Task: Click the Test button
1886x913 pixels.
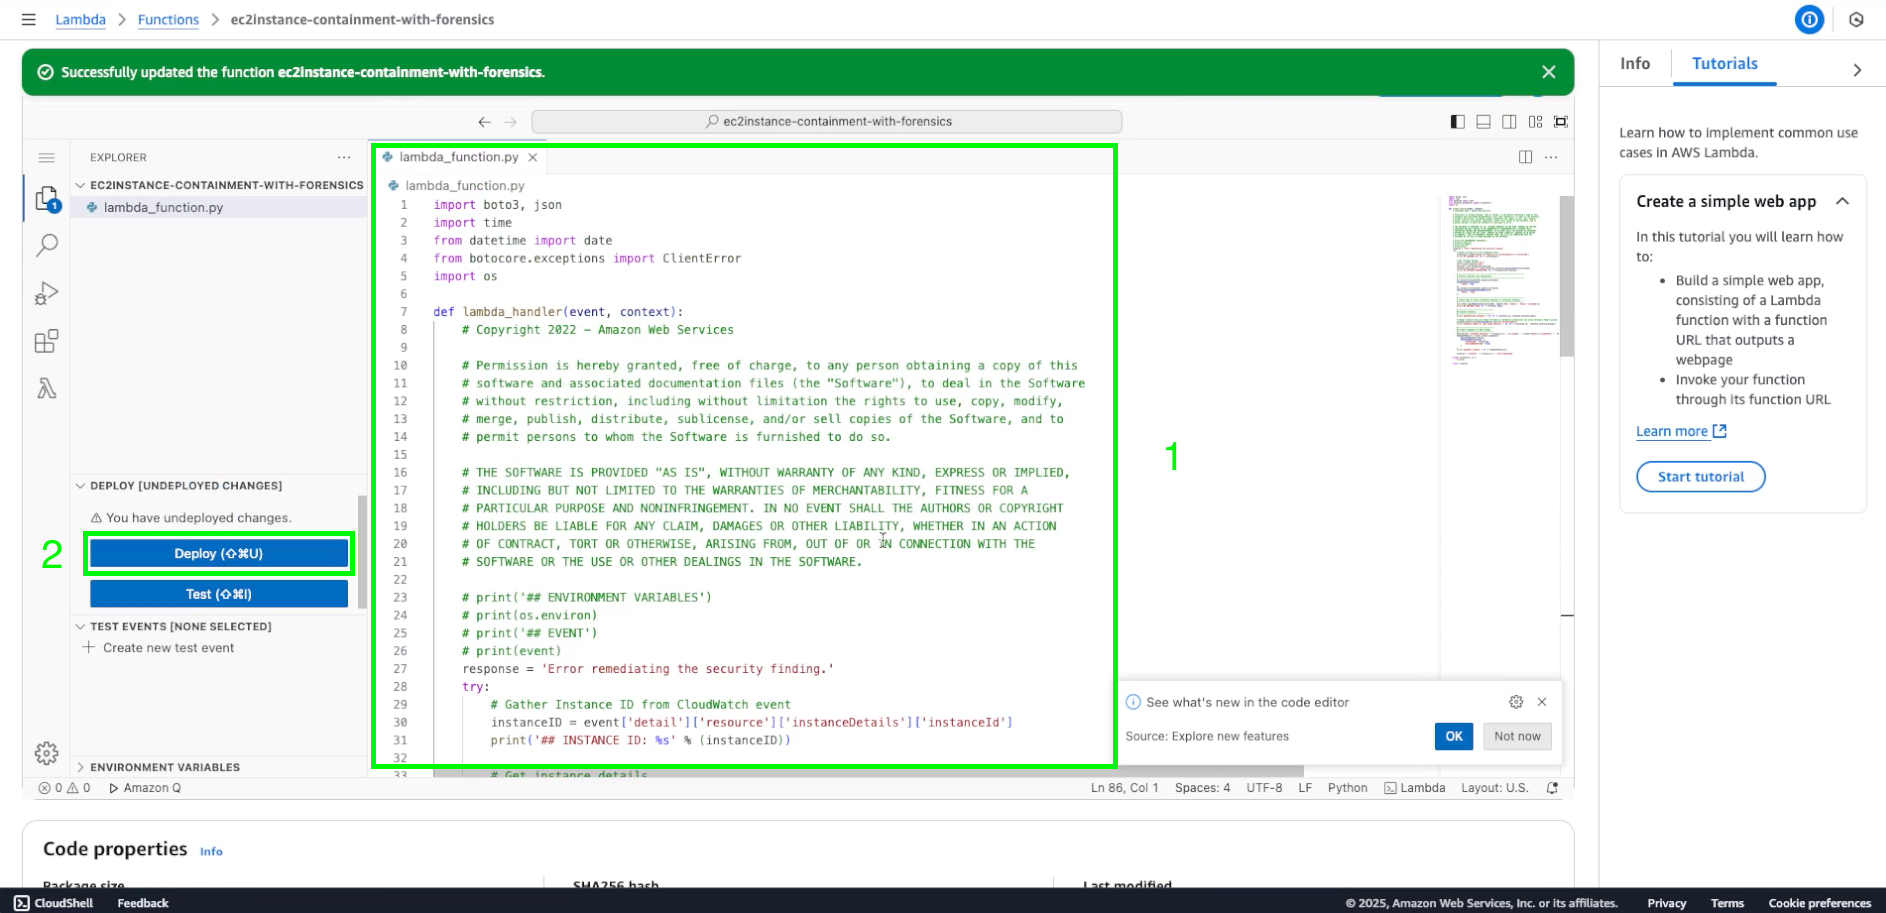Action: 219,594
